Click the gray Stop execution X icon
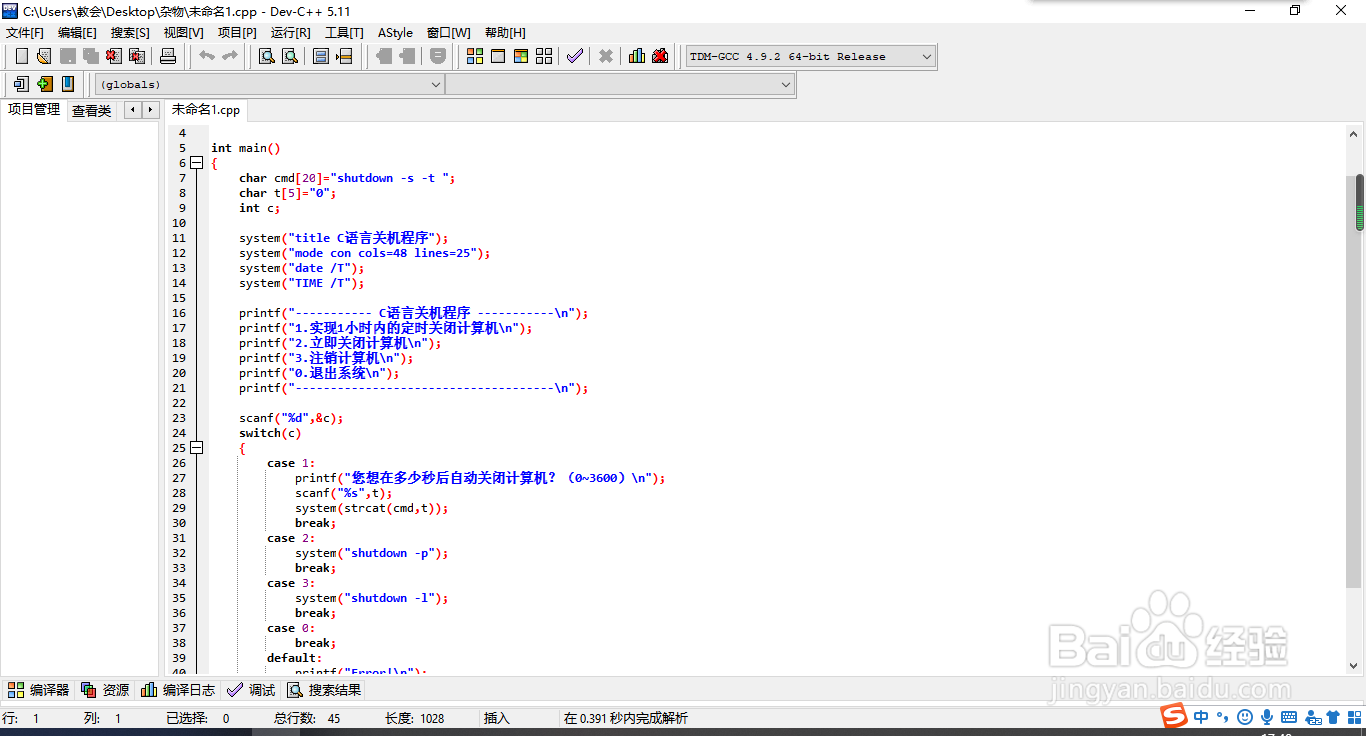 tap(606, 56)
